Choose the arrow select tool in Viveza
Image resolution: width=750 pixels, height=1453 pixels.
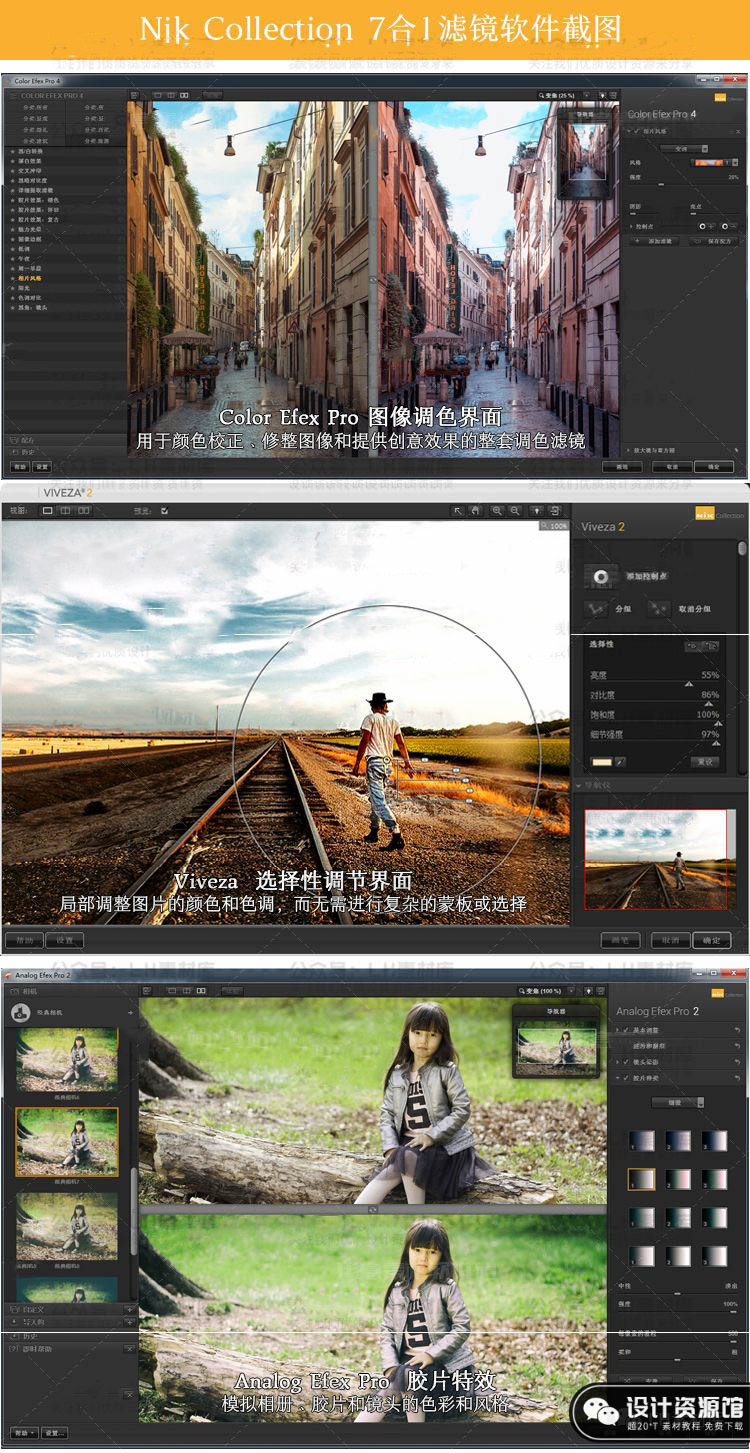[458, 510]
